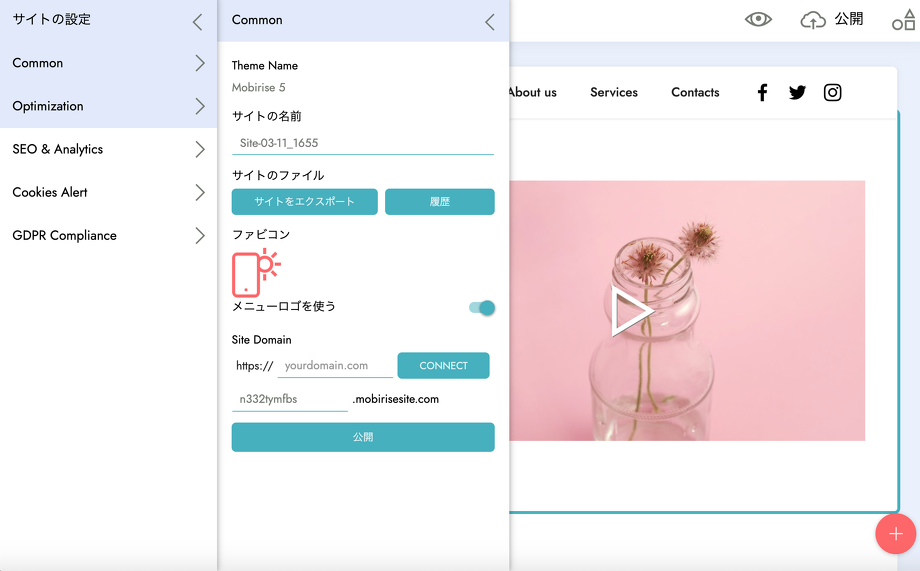
Task: Open the shapes icon at top right
Action: pos(903,20)
